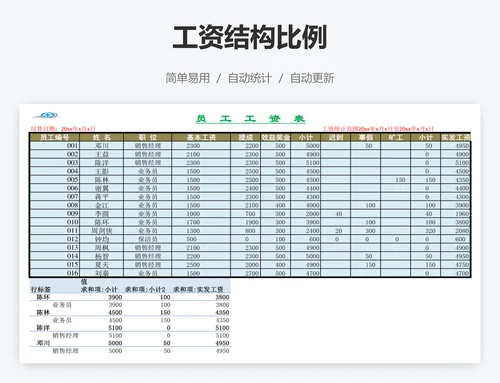
Task: Select employee number cell 012
Action: click(x=55, y=239)
